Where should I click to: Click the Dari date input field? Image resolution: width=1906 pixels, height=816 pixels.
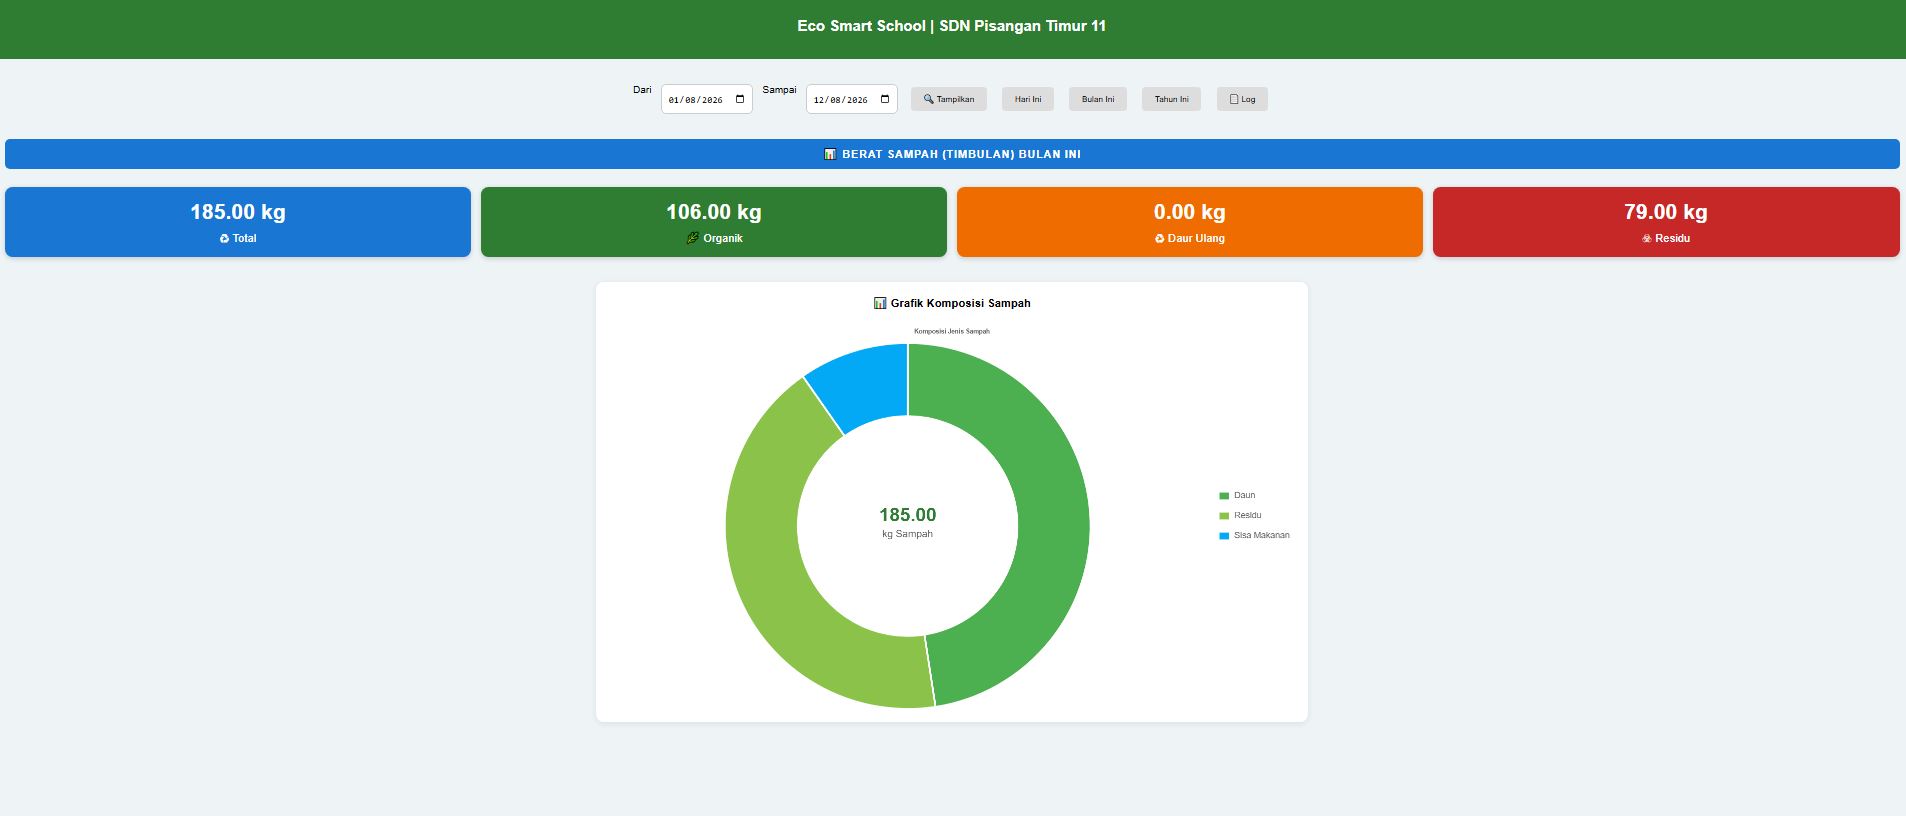(707, 99)
